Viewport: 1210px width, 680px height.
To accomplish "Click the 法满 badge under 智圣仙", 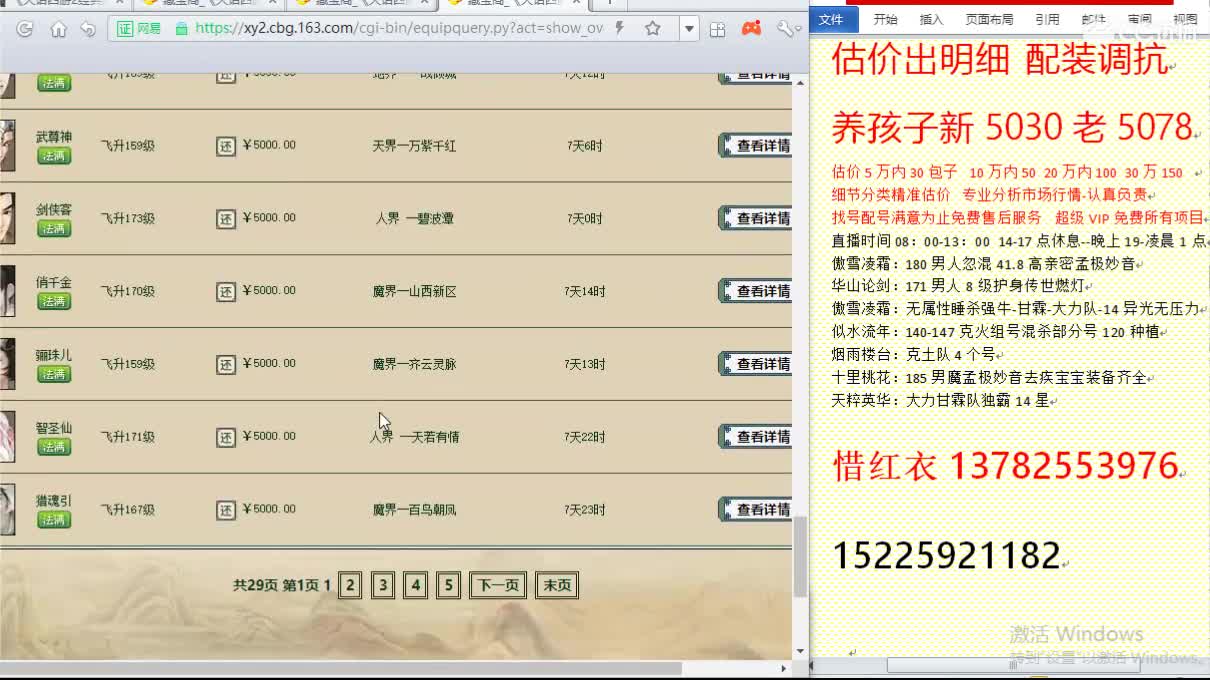I will click(54, 447).
